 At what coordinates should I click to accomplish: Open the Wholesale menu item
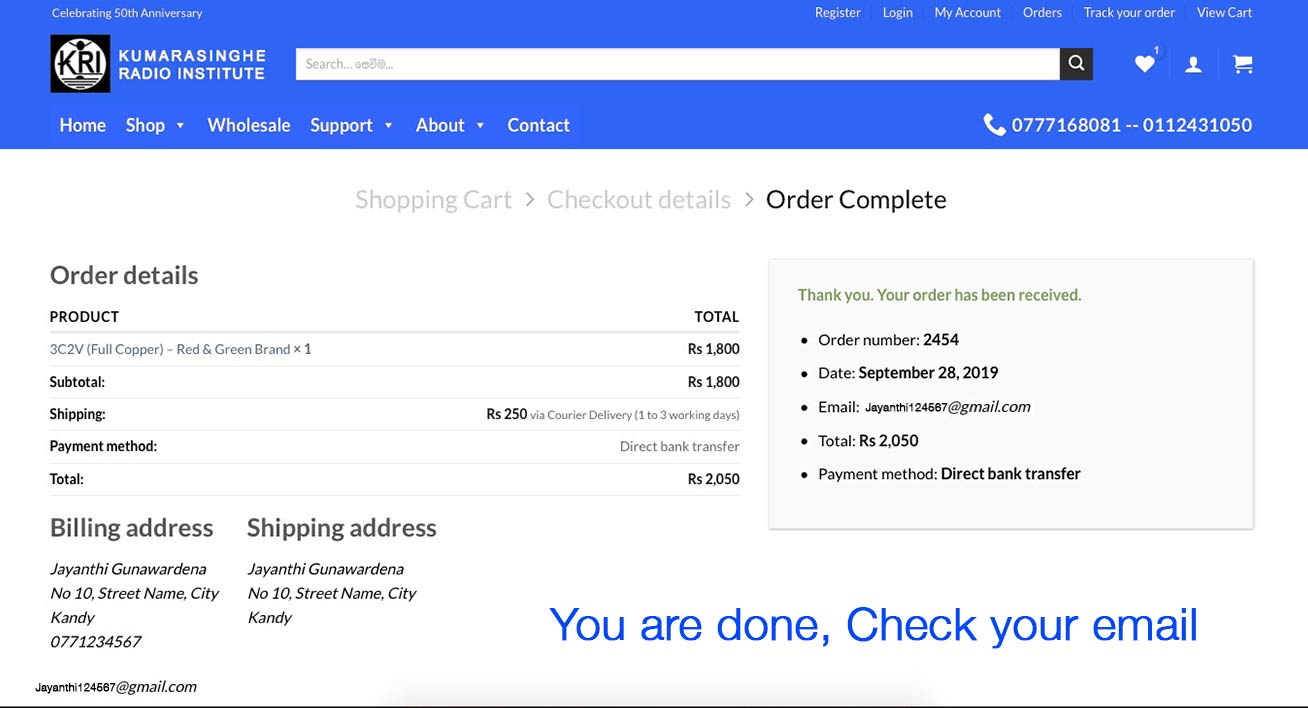tap(249, 125)
